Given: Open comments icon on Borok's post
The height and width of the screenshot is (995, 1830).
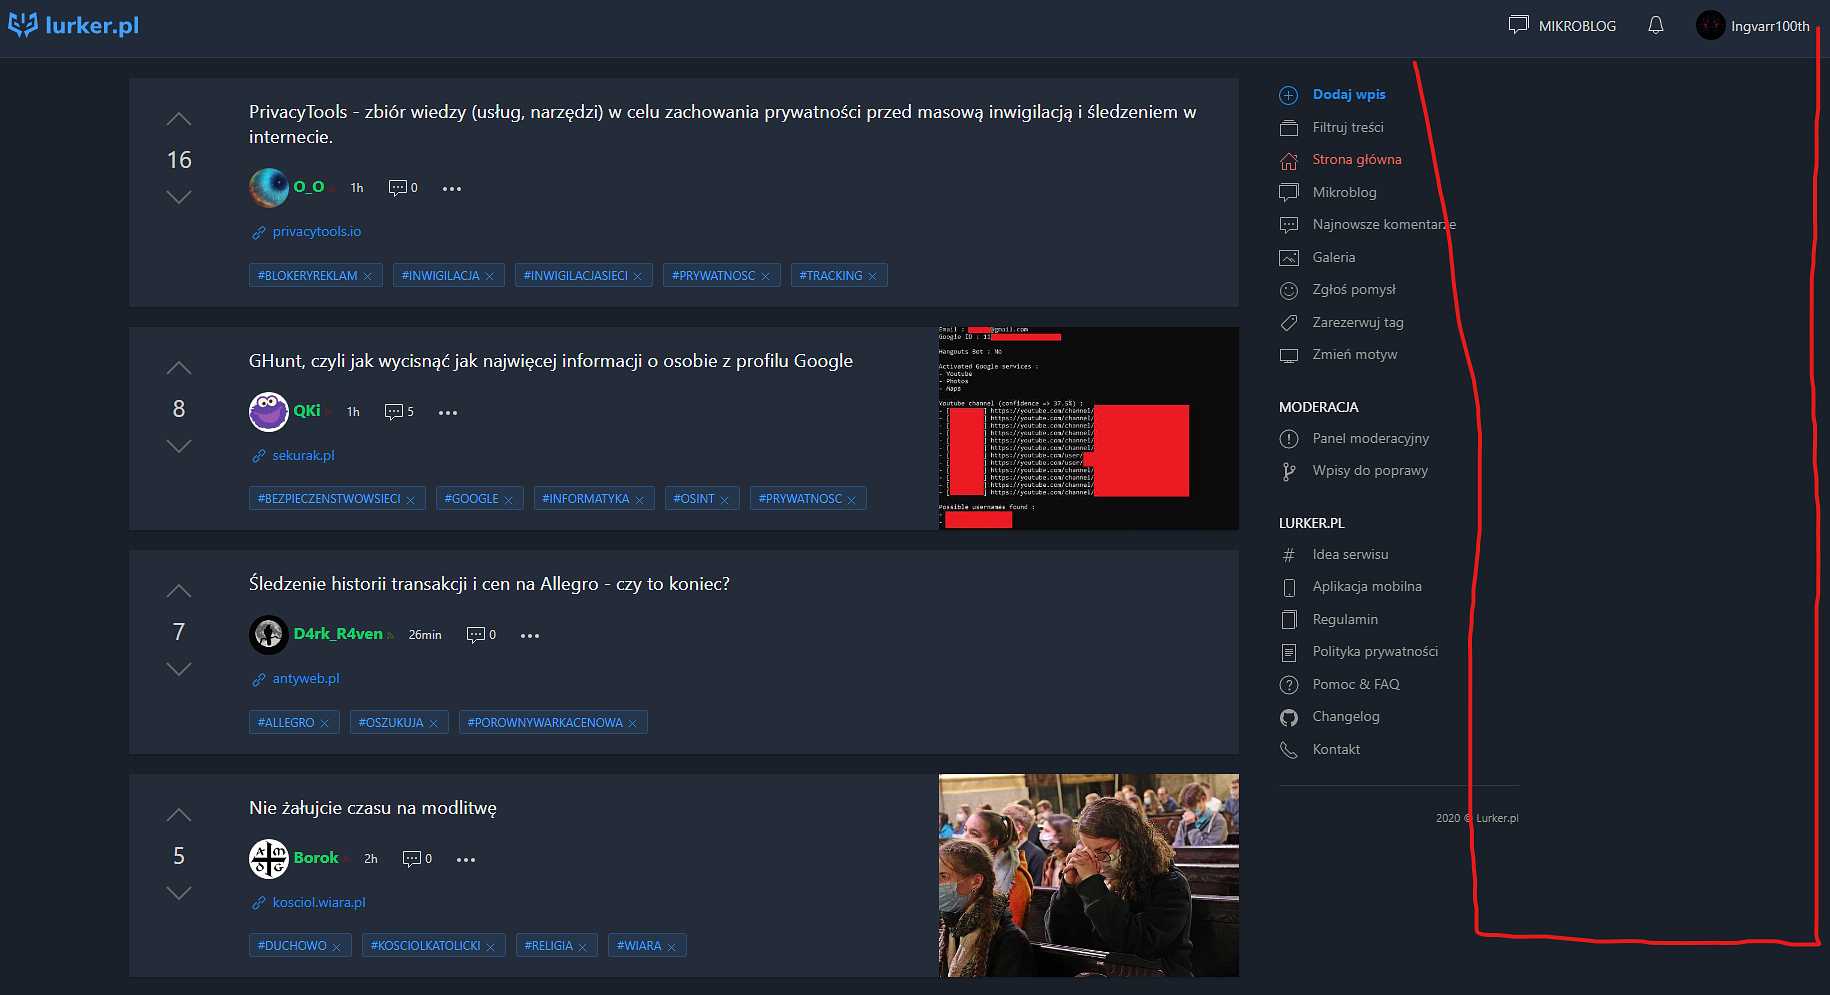Looking at the screenshot, I should click(411, 859).
